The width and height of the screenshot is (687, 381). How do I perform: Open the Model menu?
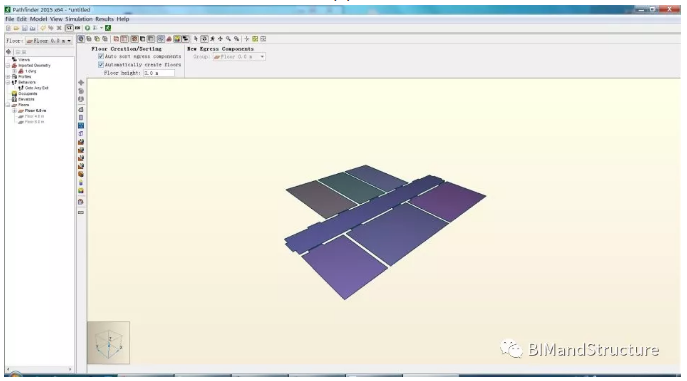(x=38, y=19)
